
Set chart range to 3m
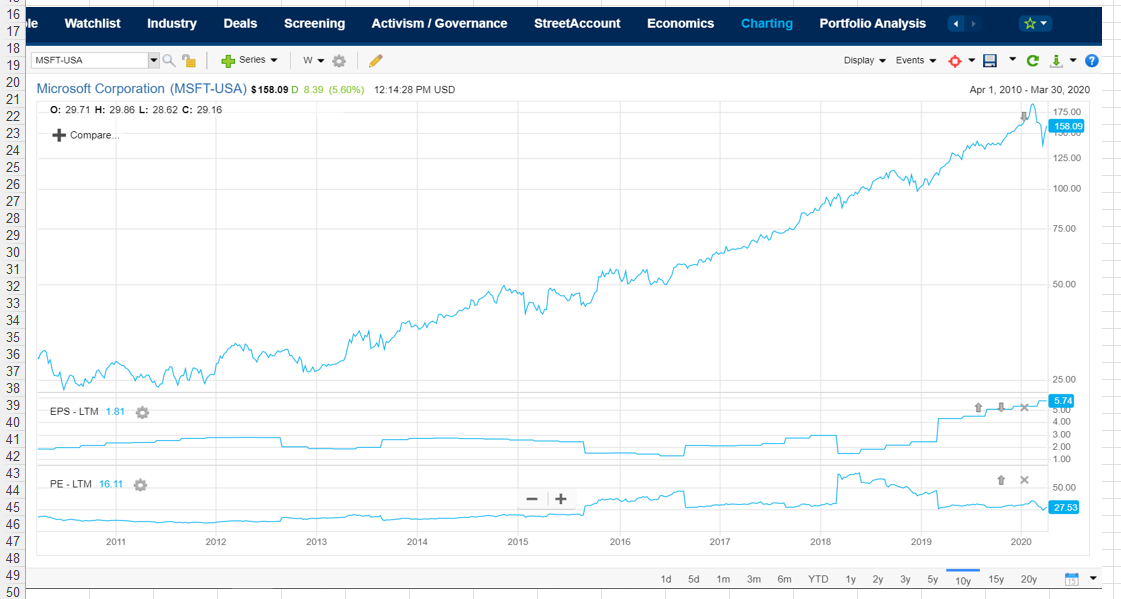coord(754,580)
